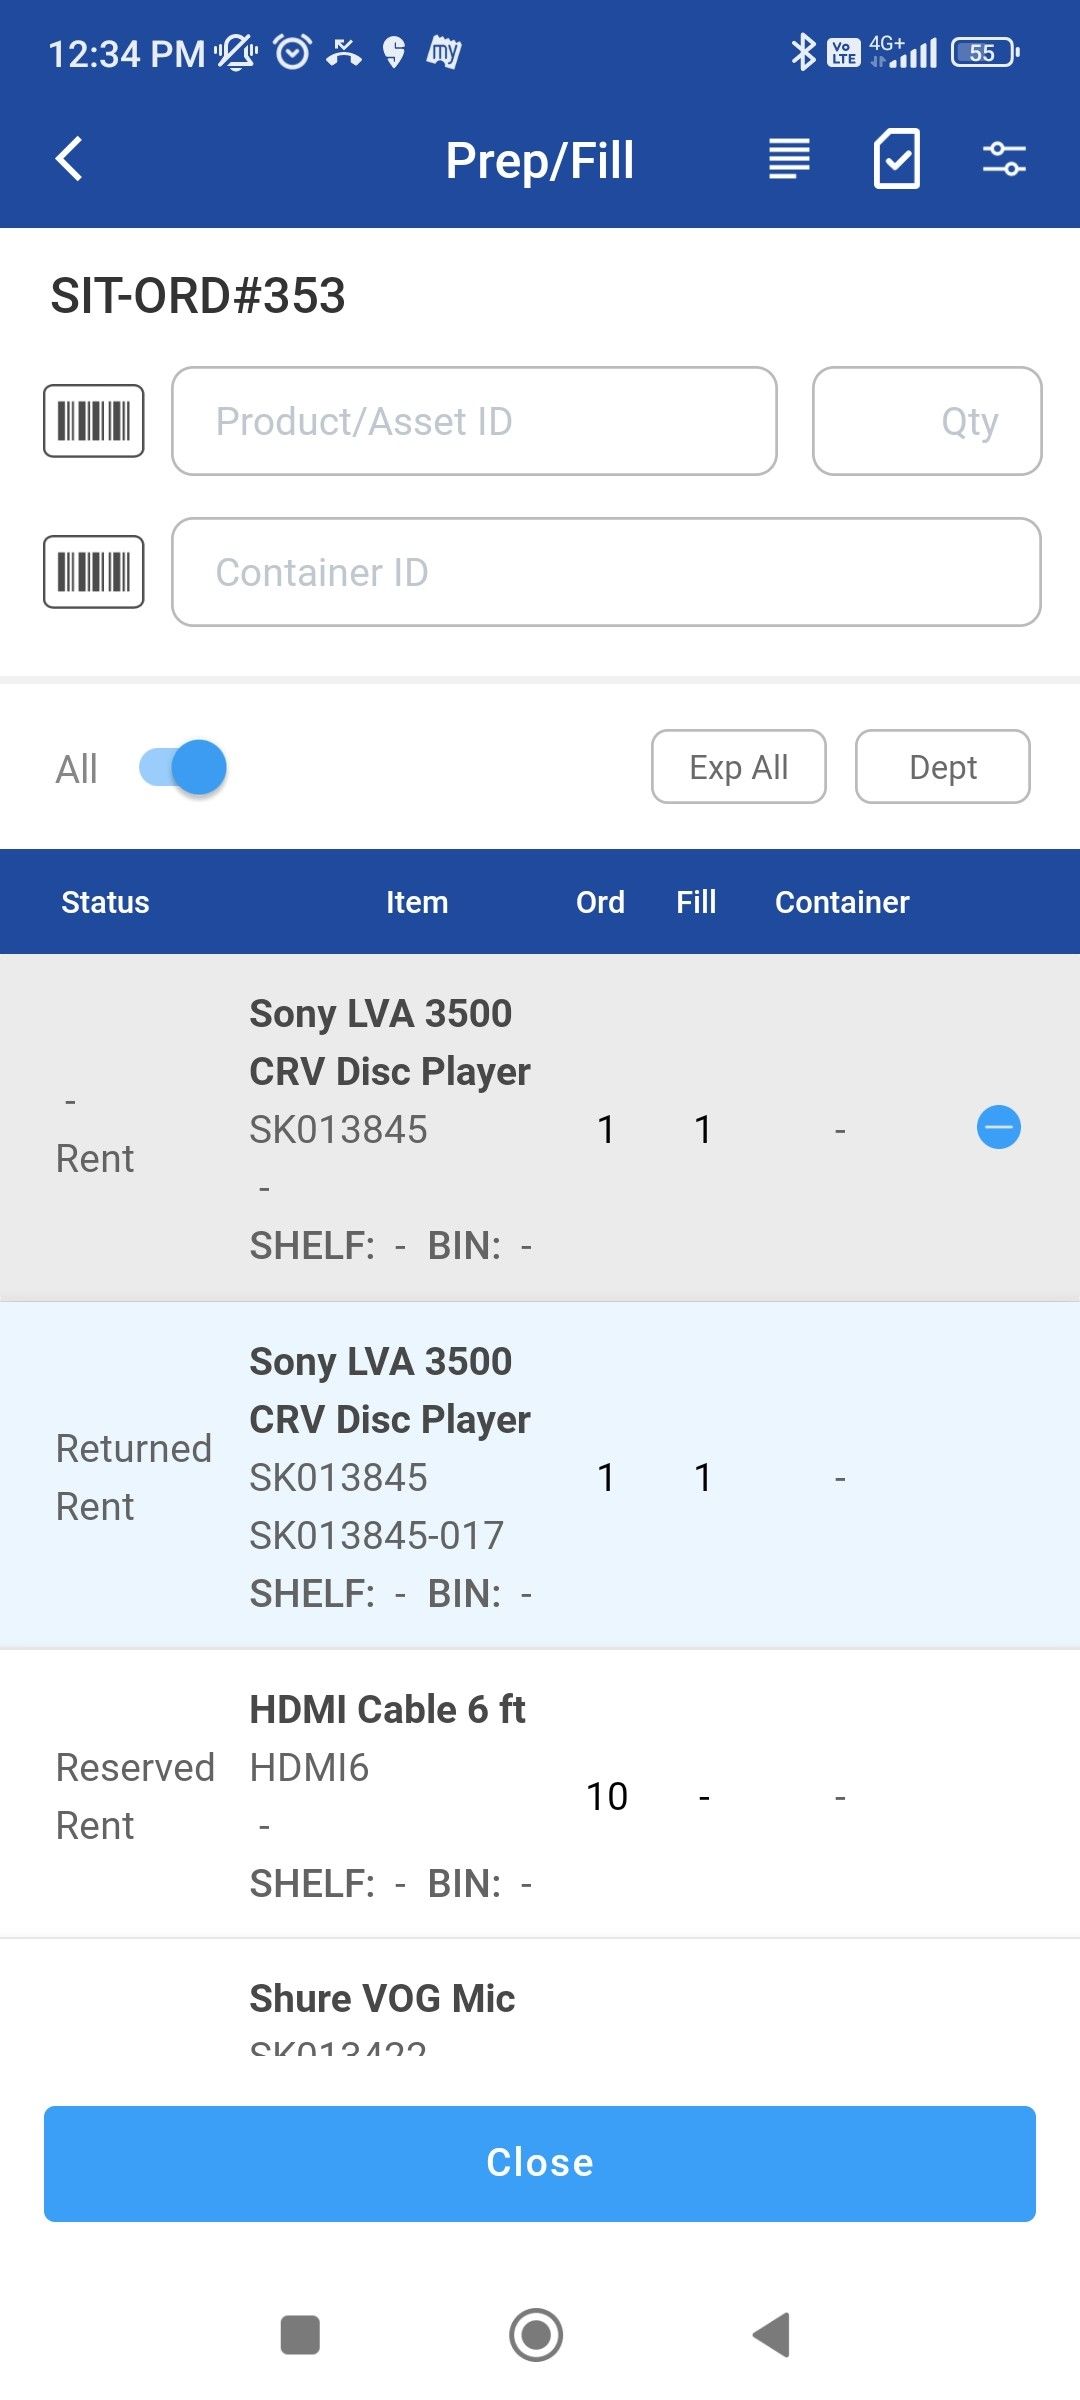1080x2400 pixels.
Task: Tap Android recent apps square button
Action: 300,2335
